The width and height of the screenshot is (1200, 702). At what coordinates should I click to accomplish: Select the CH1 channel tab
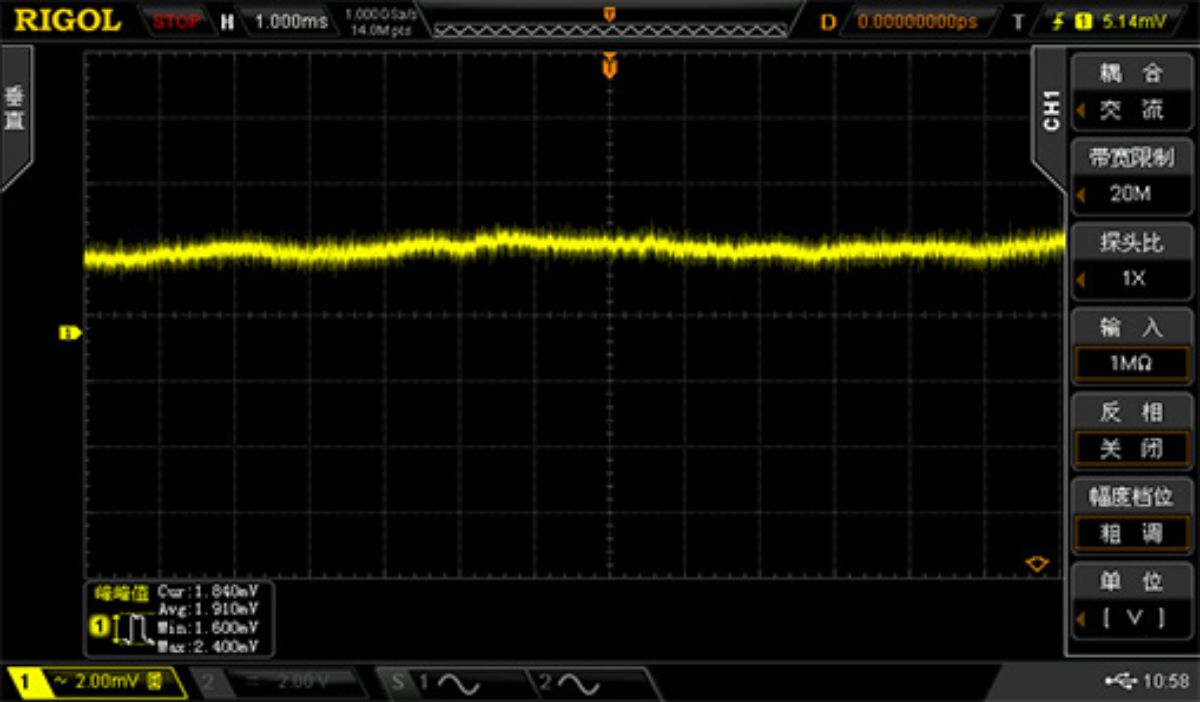point(1050,110)
